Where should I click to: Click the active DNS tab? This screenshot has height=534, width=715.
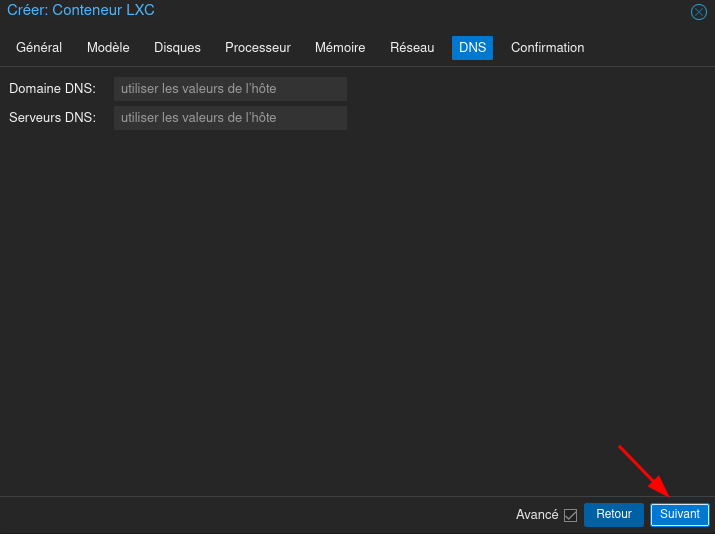pyautogui.click(x=472, y=48)
